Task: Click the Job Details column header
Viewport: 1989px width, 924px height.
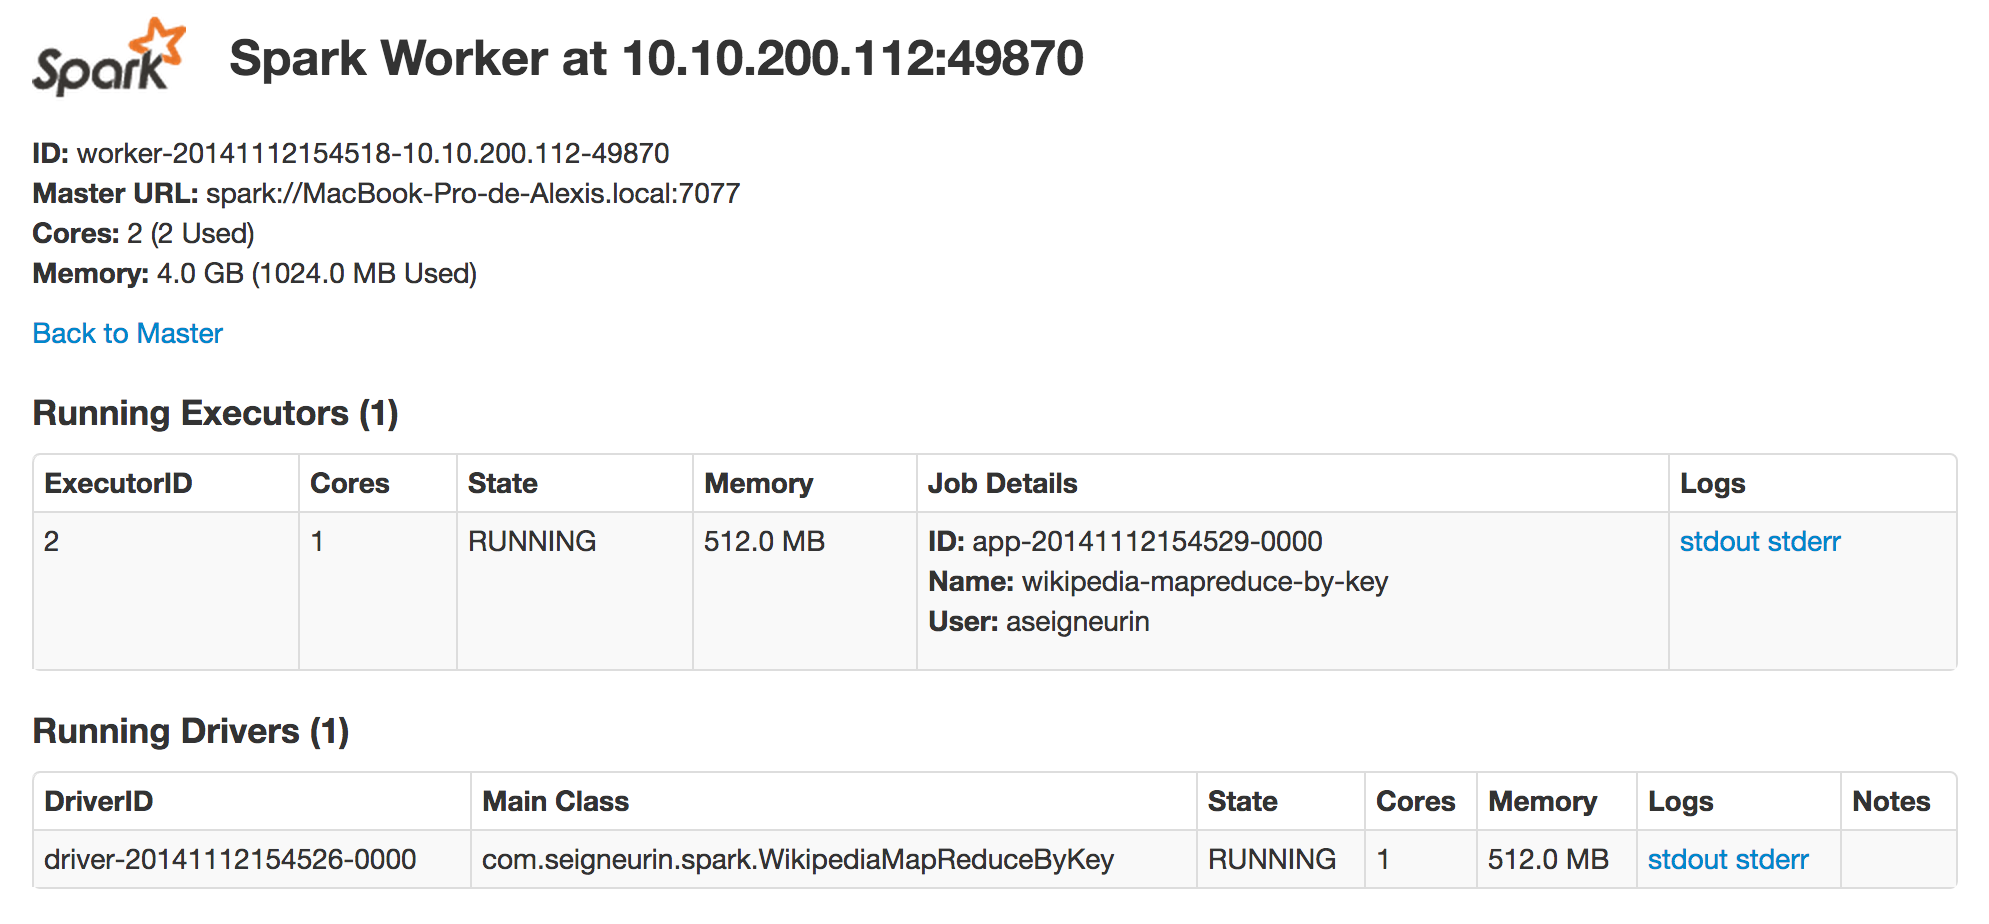Action: [x=1002, y=483]
